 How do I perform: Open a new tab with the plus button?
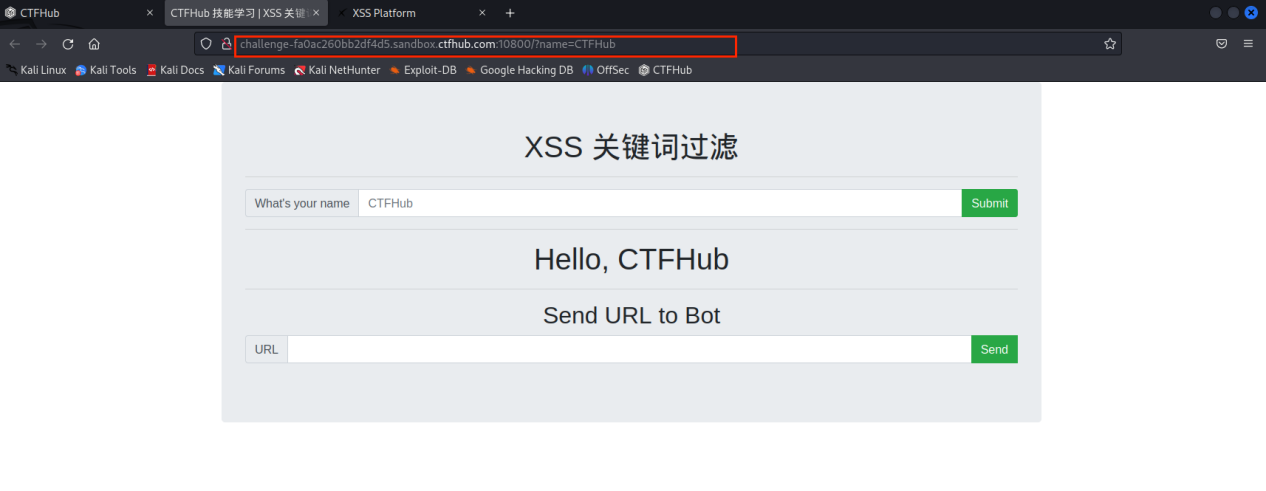click(x=510, y=13)
